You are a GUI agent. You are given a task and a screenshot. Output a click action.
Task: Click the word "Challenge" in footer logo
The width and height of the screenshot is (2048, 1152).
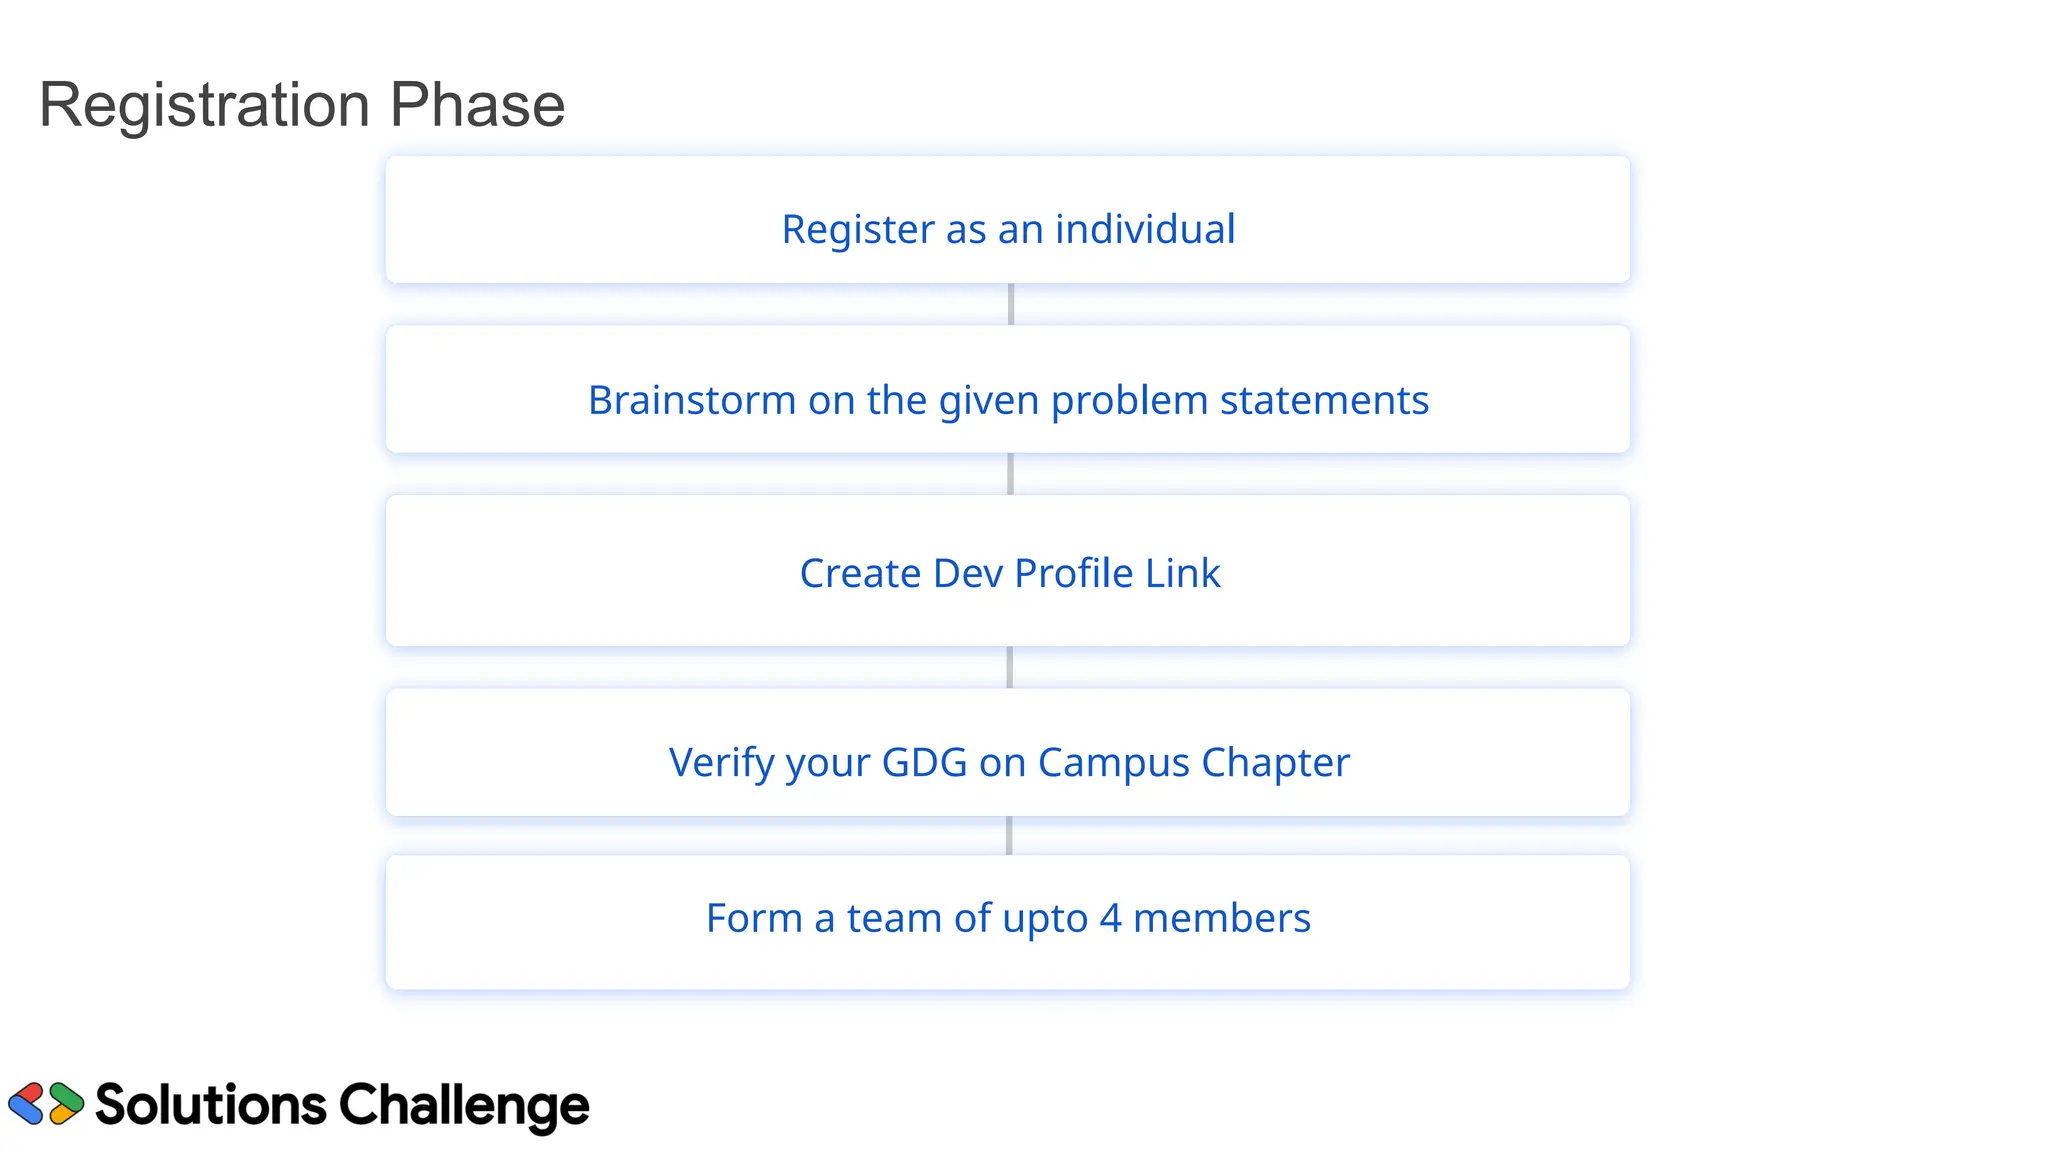coord(464,1106)
